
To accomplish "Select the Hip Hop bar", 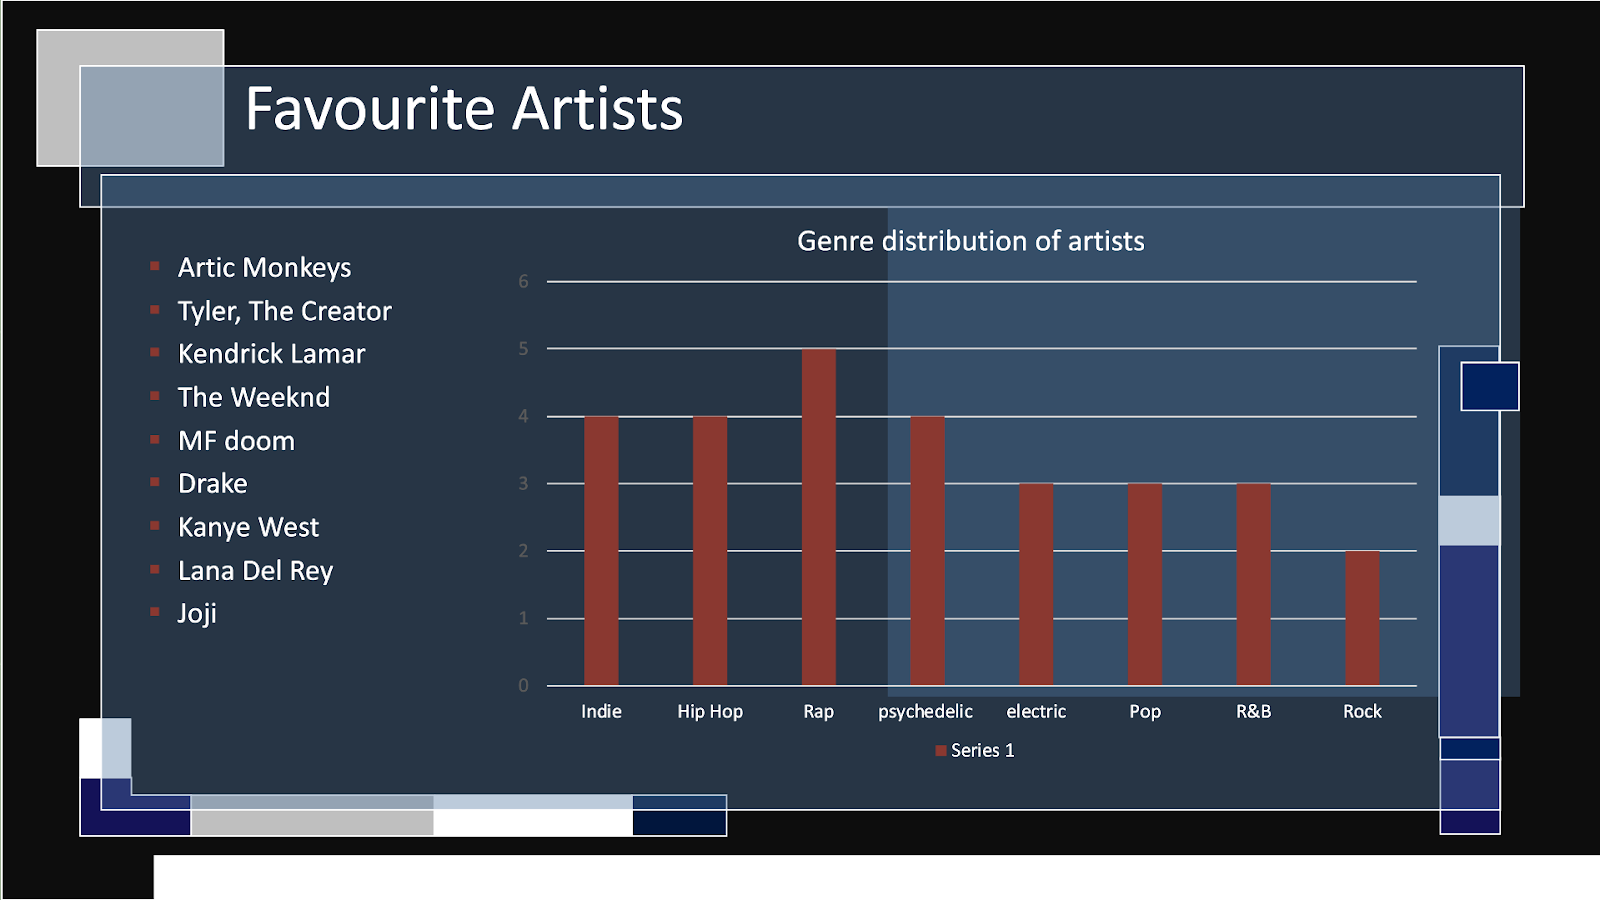I will [x=710, y=551].
